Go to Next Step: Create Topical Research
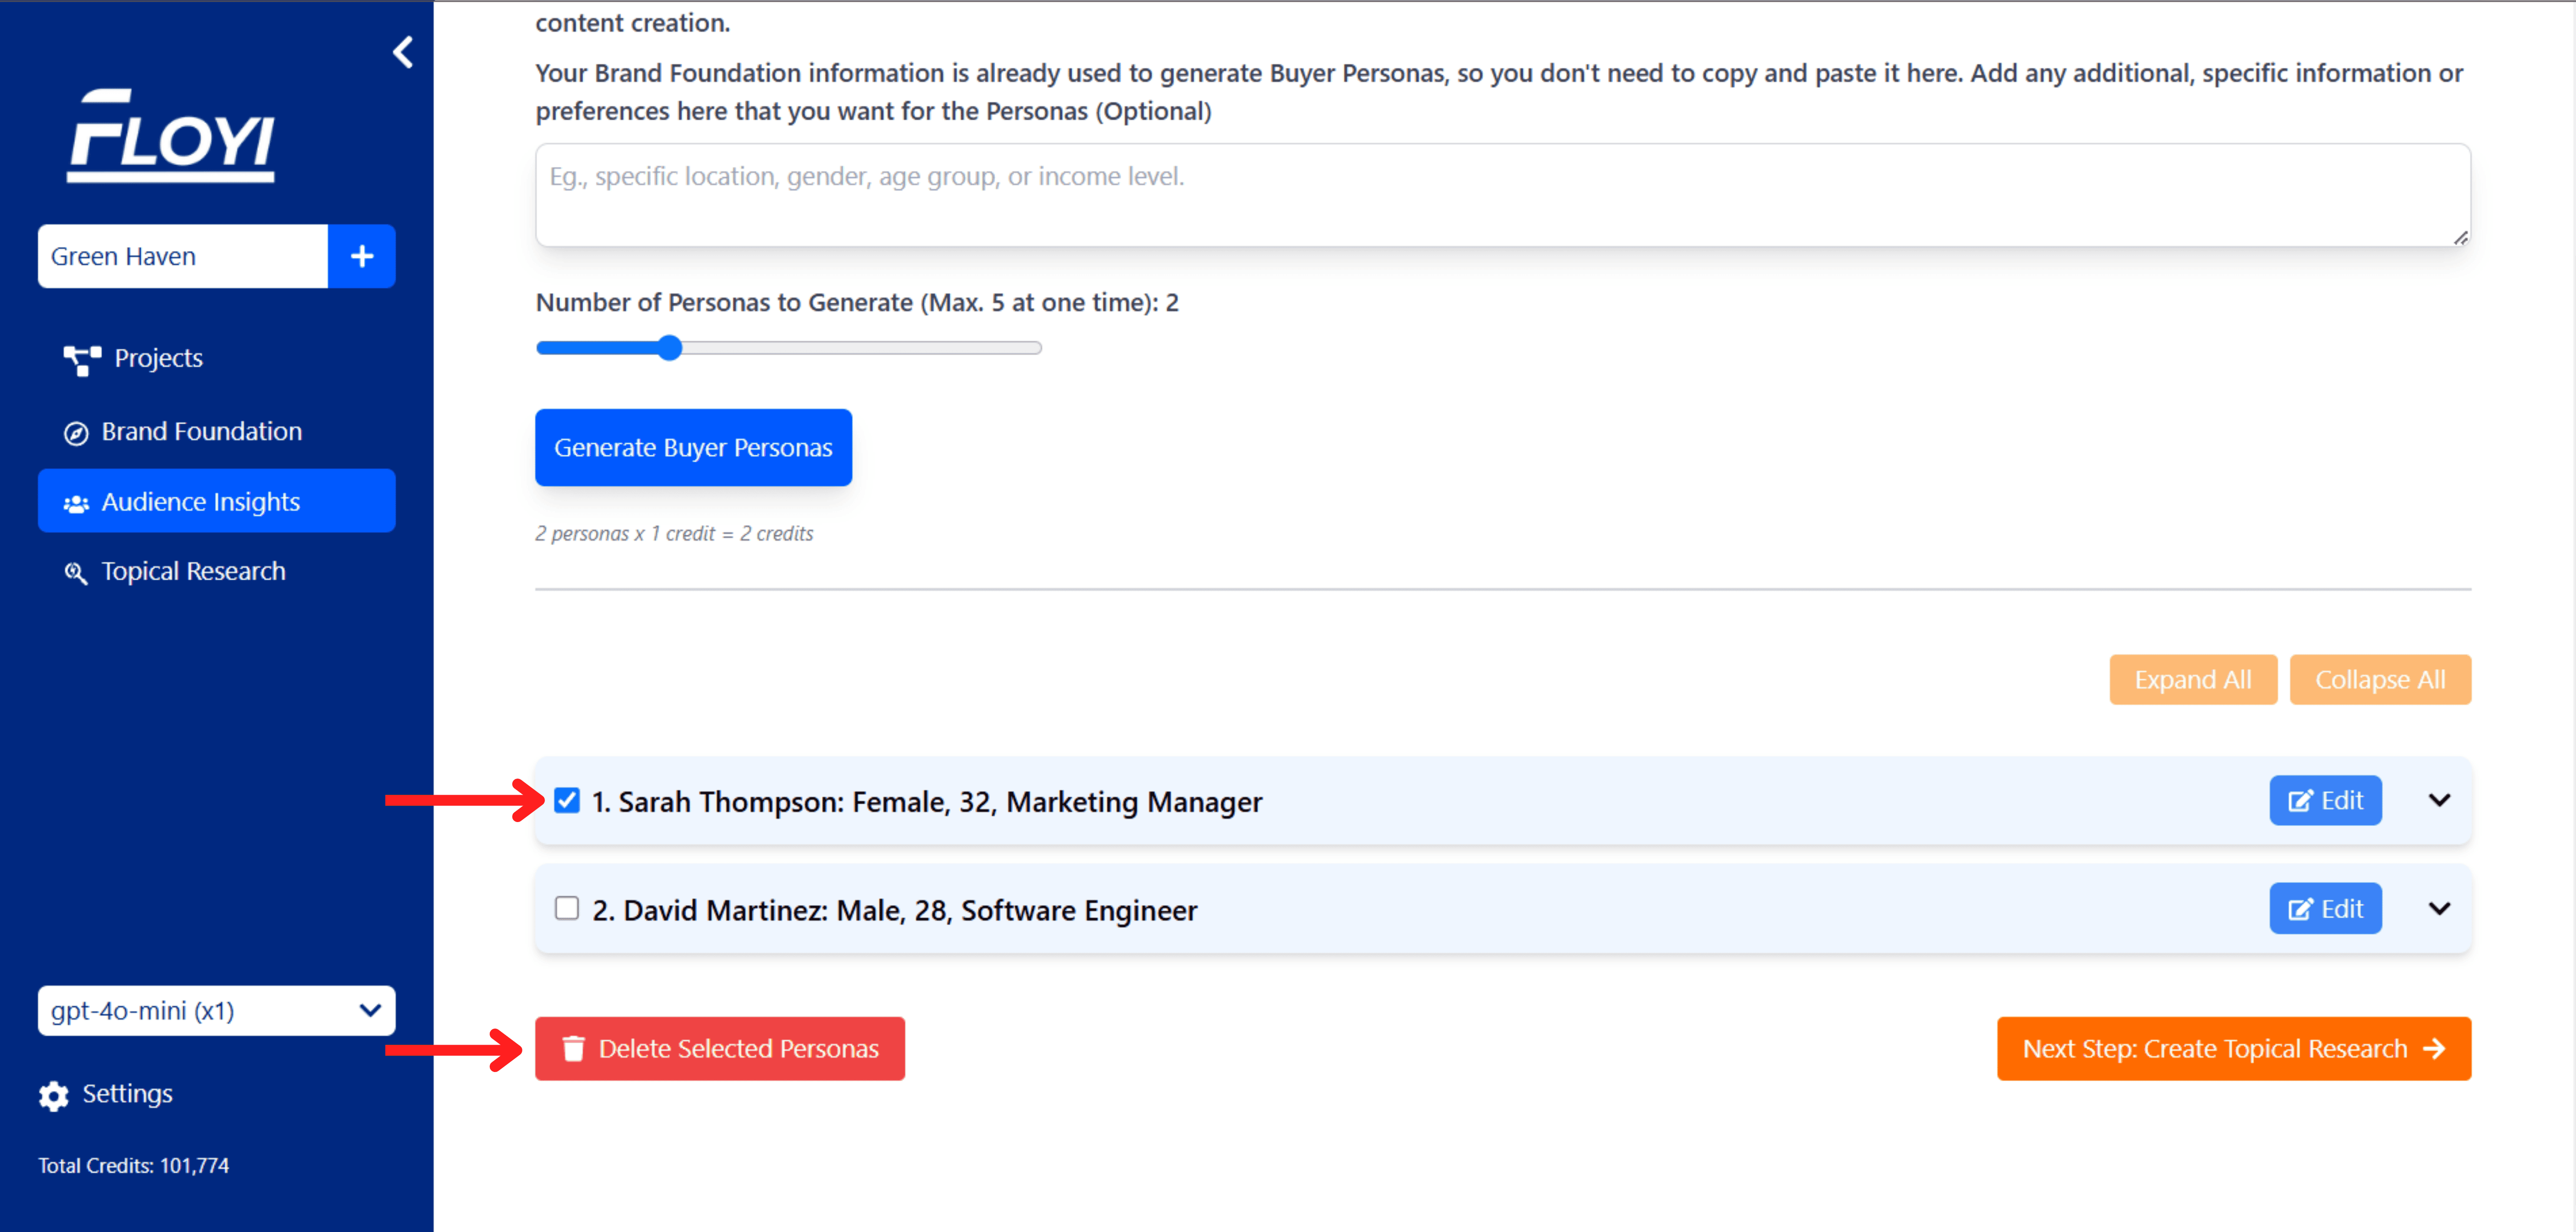Image resolution: width=2576 pixels, height=1232 pixels. [2234, 1048]
